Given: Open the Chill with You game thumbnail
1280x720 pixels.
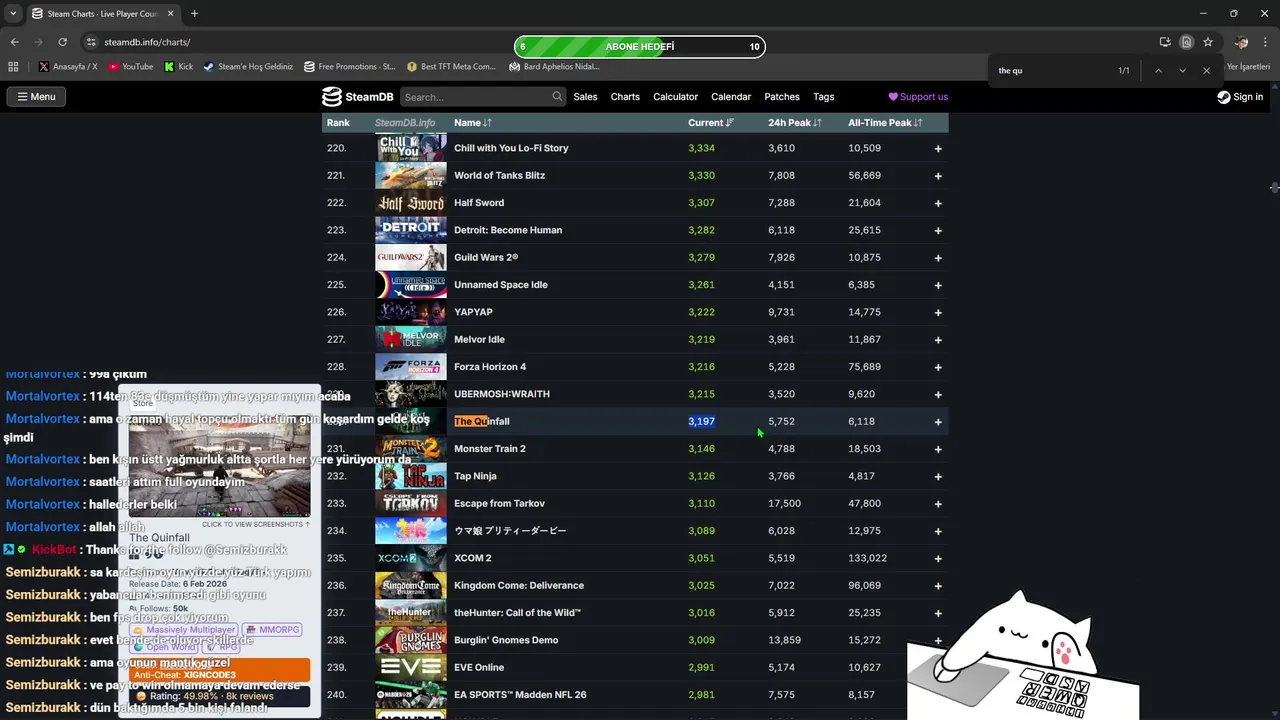Looking at the screenshot, I should 411,148.
